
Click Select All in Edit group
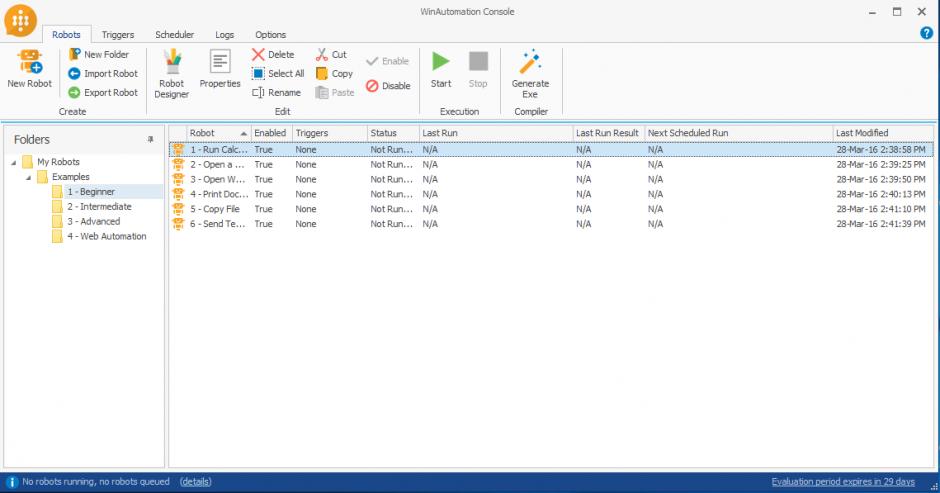point(278,73)
